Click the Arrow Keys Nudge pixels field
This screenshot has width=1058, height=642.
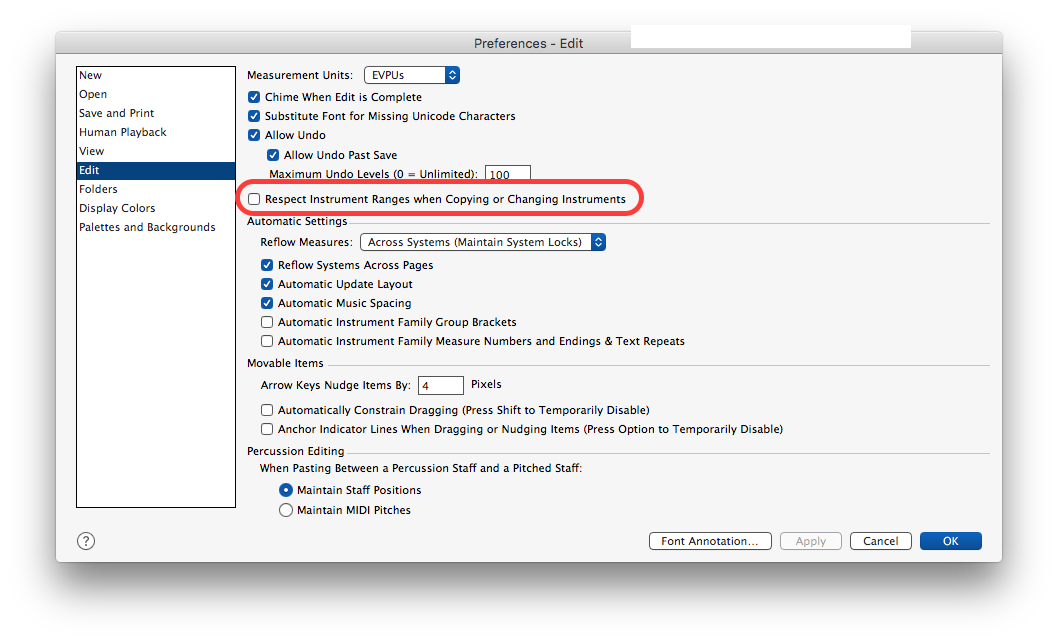(441, 385)
